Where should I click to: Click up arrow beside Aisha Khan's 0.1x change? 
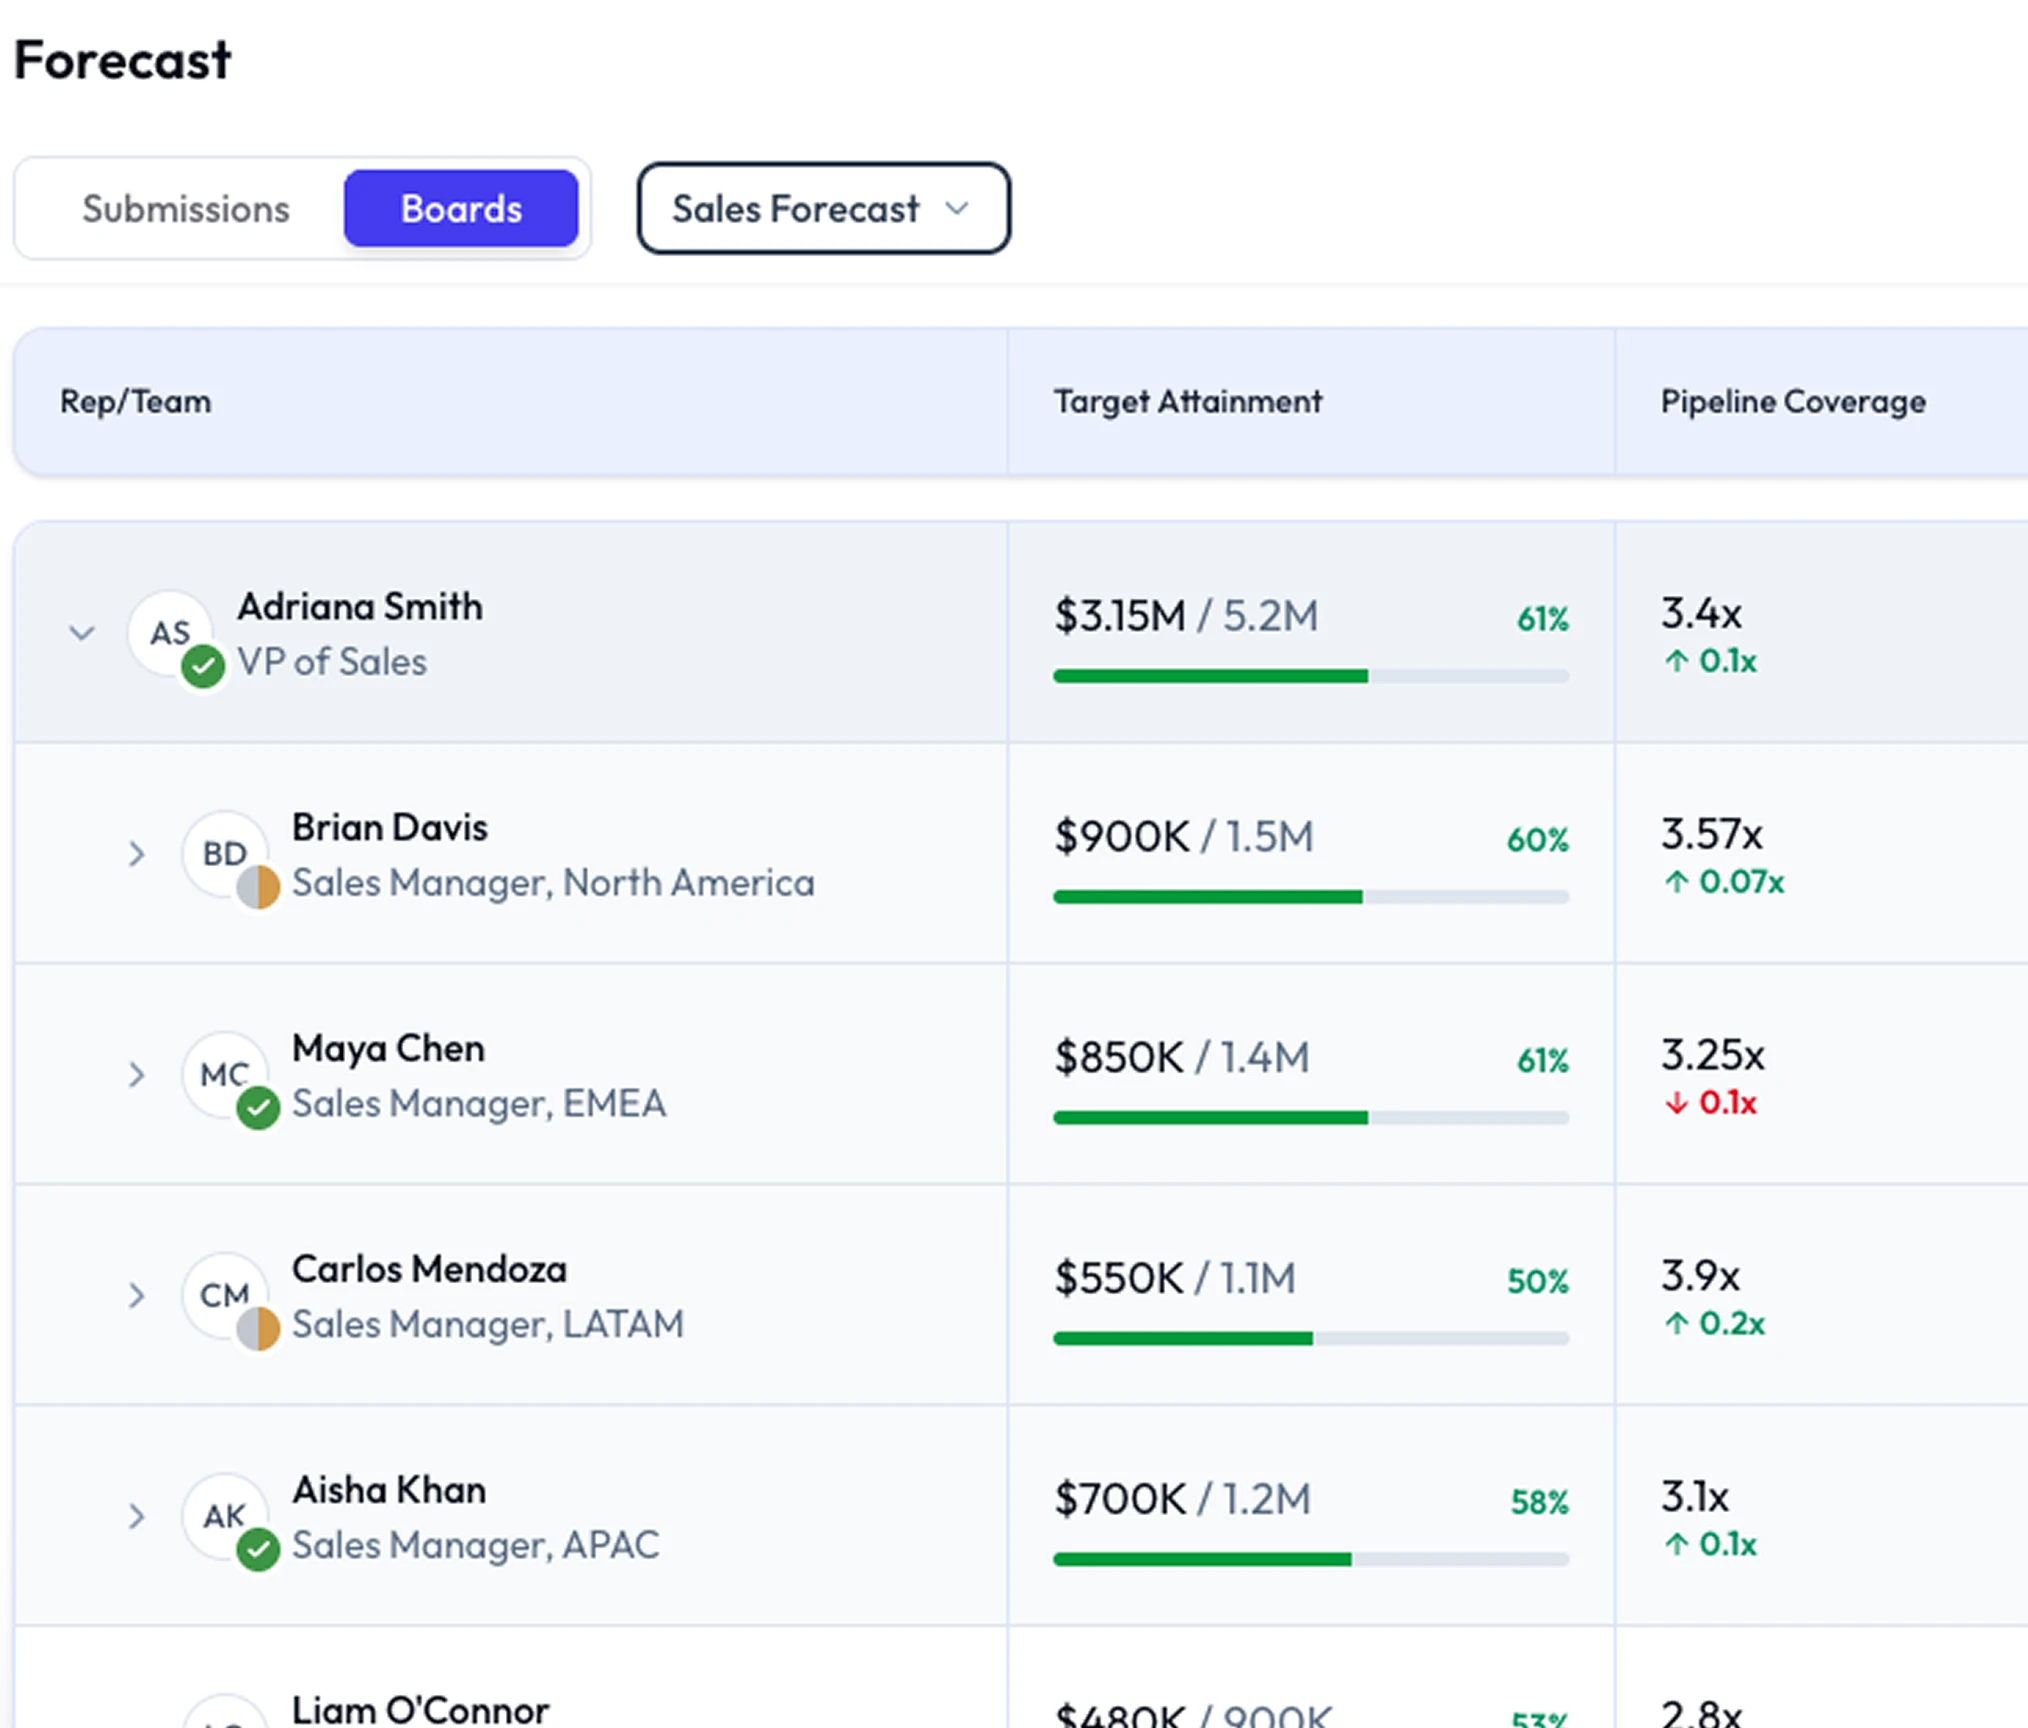(x=1677, y=1545)
